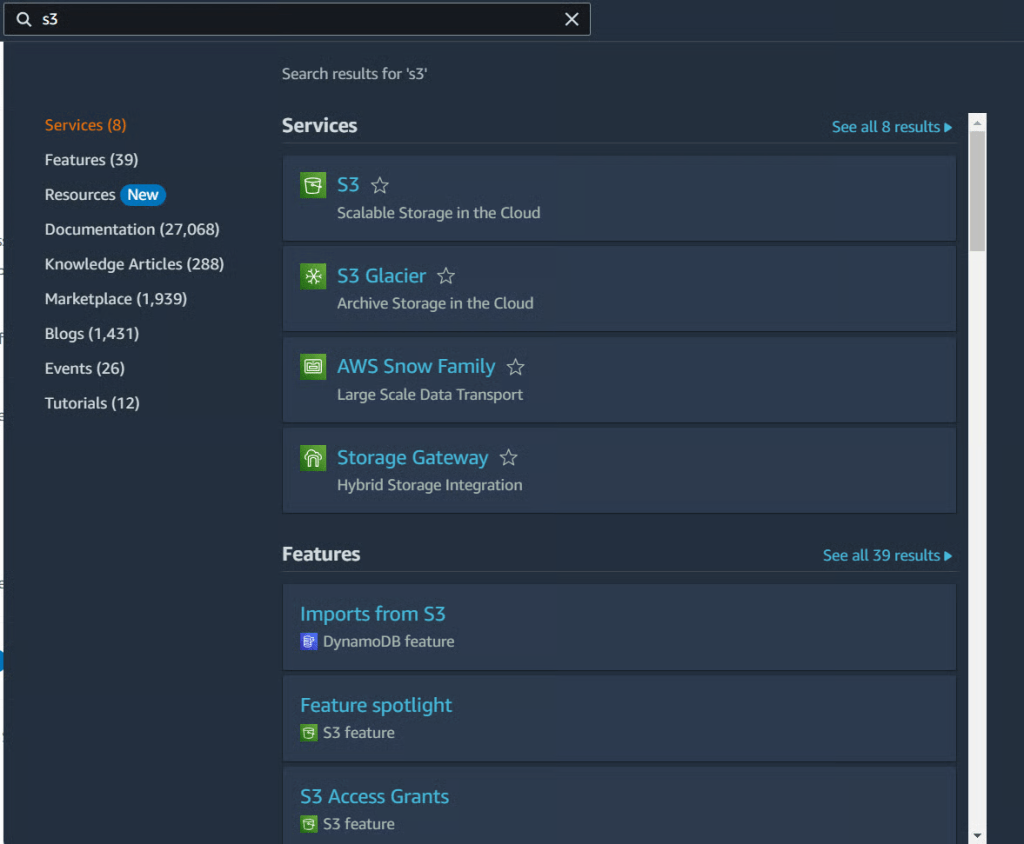The image size is (1024, 844).
Task: Favorite S3 using its star
Action: [380, 185]
